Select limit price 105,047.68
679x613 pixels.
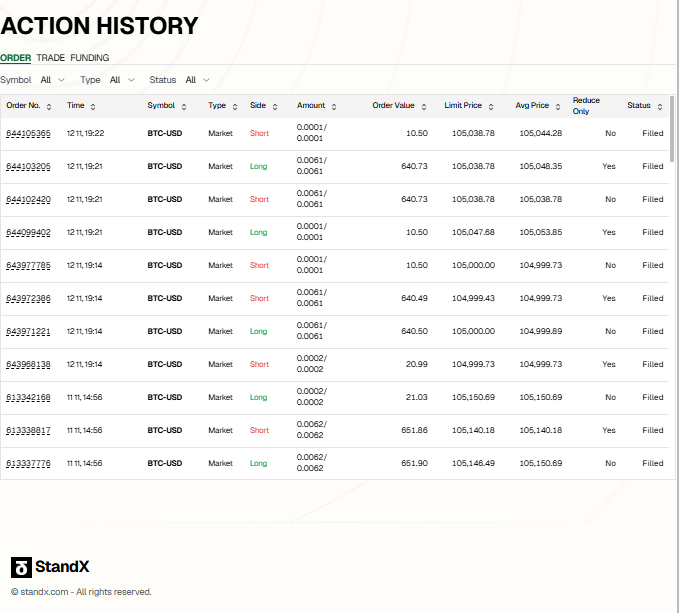coord(473,232)
